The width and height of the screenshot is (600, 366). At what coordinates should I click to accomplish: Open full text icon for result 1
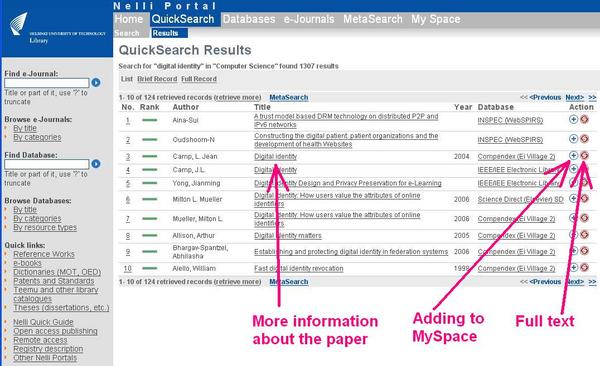(584, 119)
